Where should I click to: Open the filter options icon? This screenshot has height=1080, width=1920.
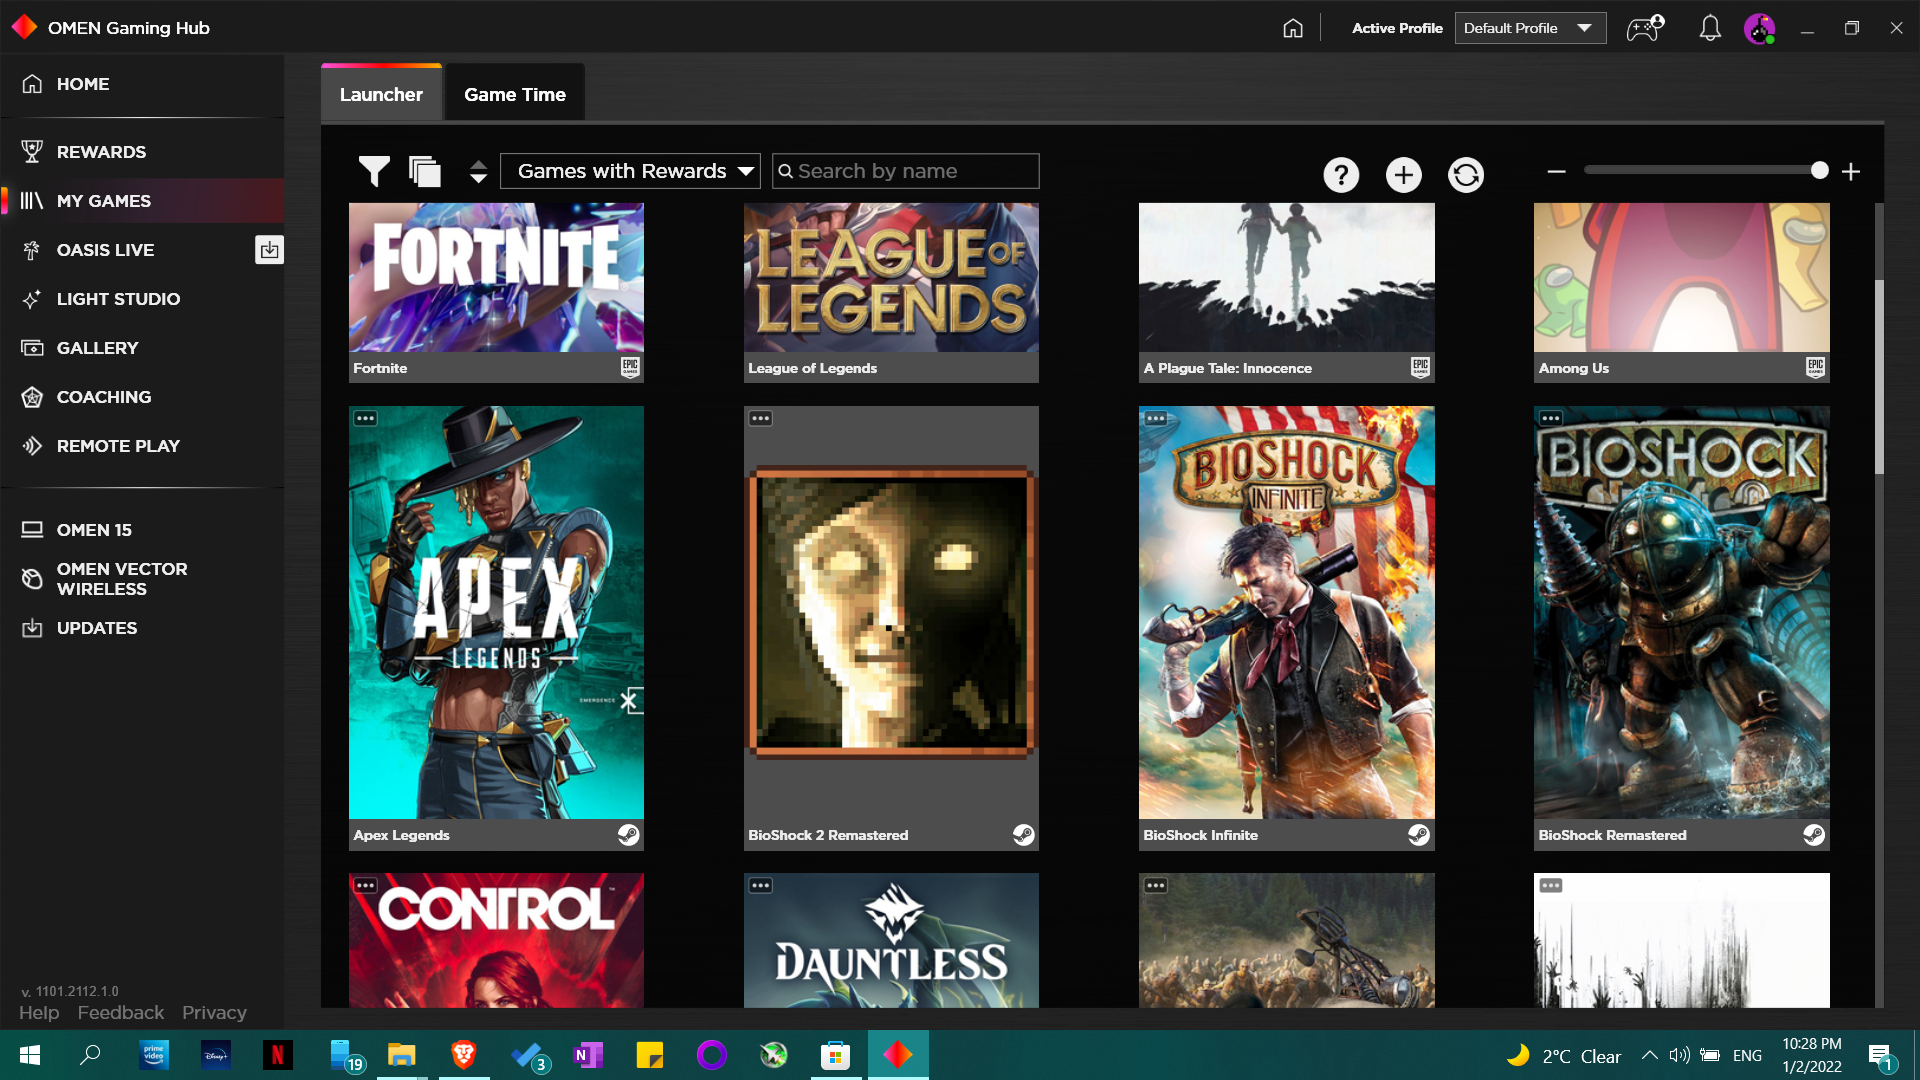[374, 171]
